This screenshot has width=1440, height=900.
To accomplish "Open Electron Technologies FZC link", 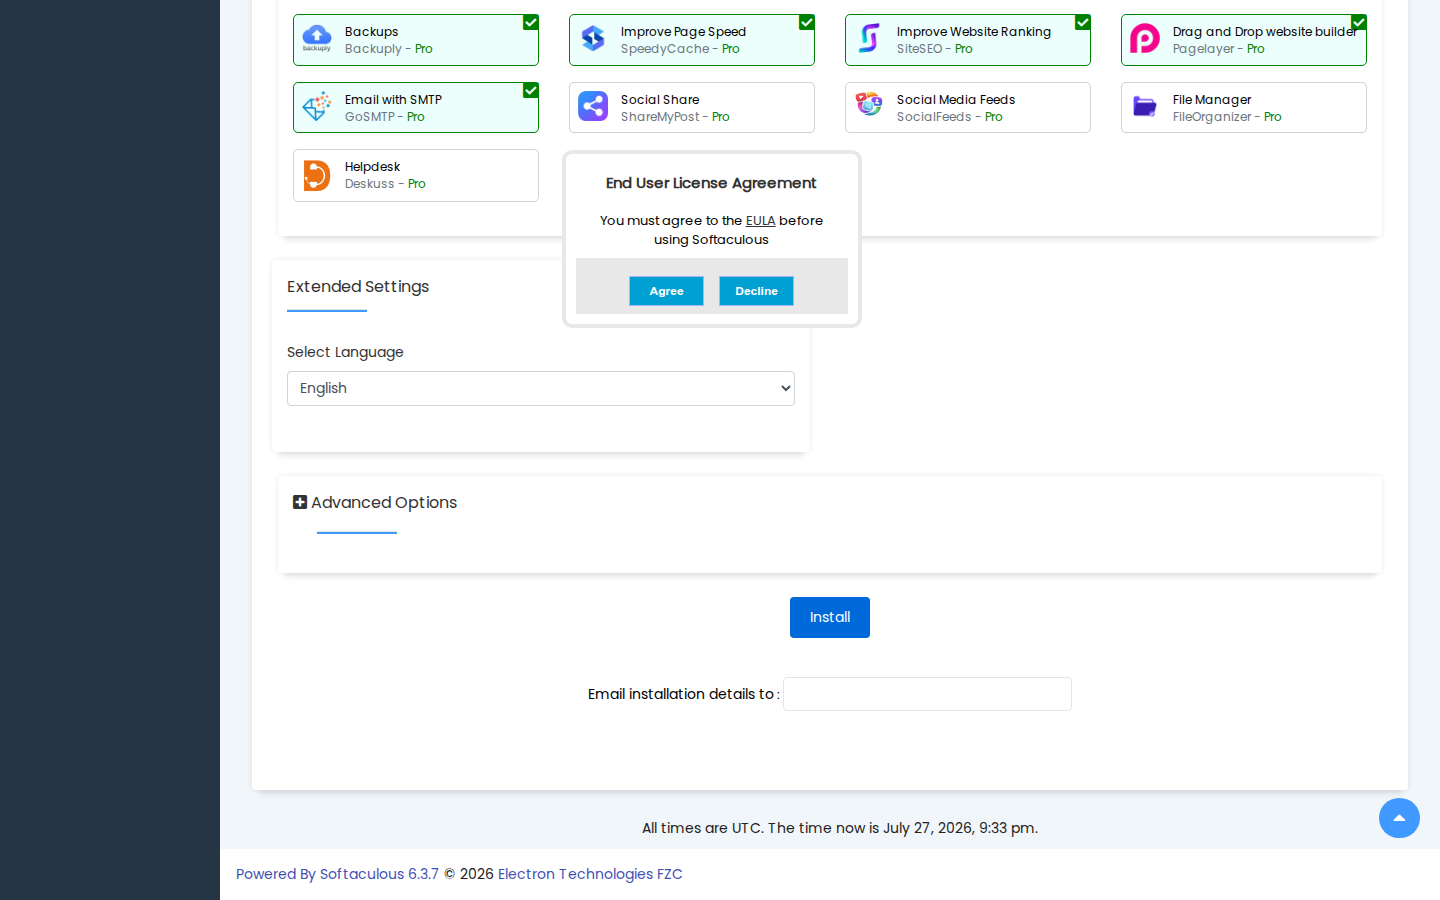I will 590,874.
